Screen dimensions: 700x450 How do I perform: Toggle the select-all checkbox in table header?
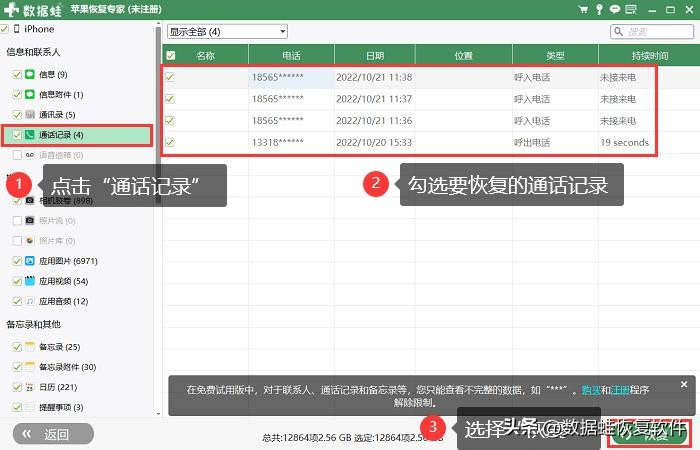pyautogui.click(x=171, y=55)
